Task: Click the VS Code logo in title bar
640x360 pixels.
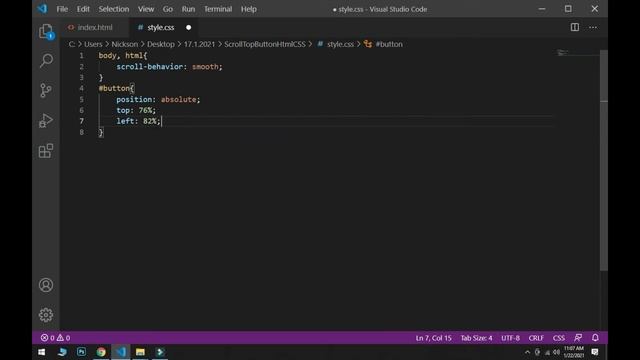Action: tap(42, 9)
